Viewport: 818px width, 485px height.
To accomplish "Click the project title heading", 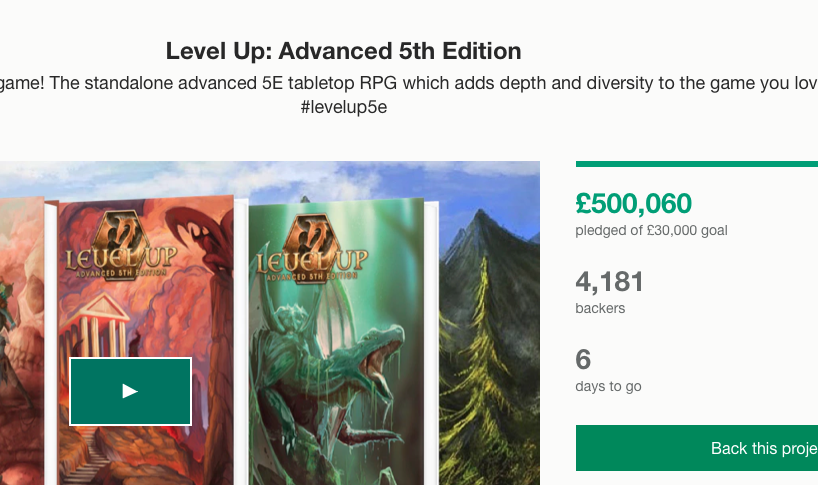I will click(x=343, y=51).
